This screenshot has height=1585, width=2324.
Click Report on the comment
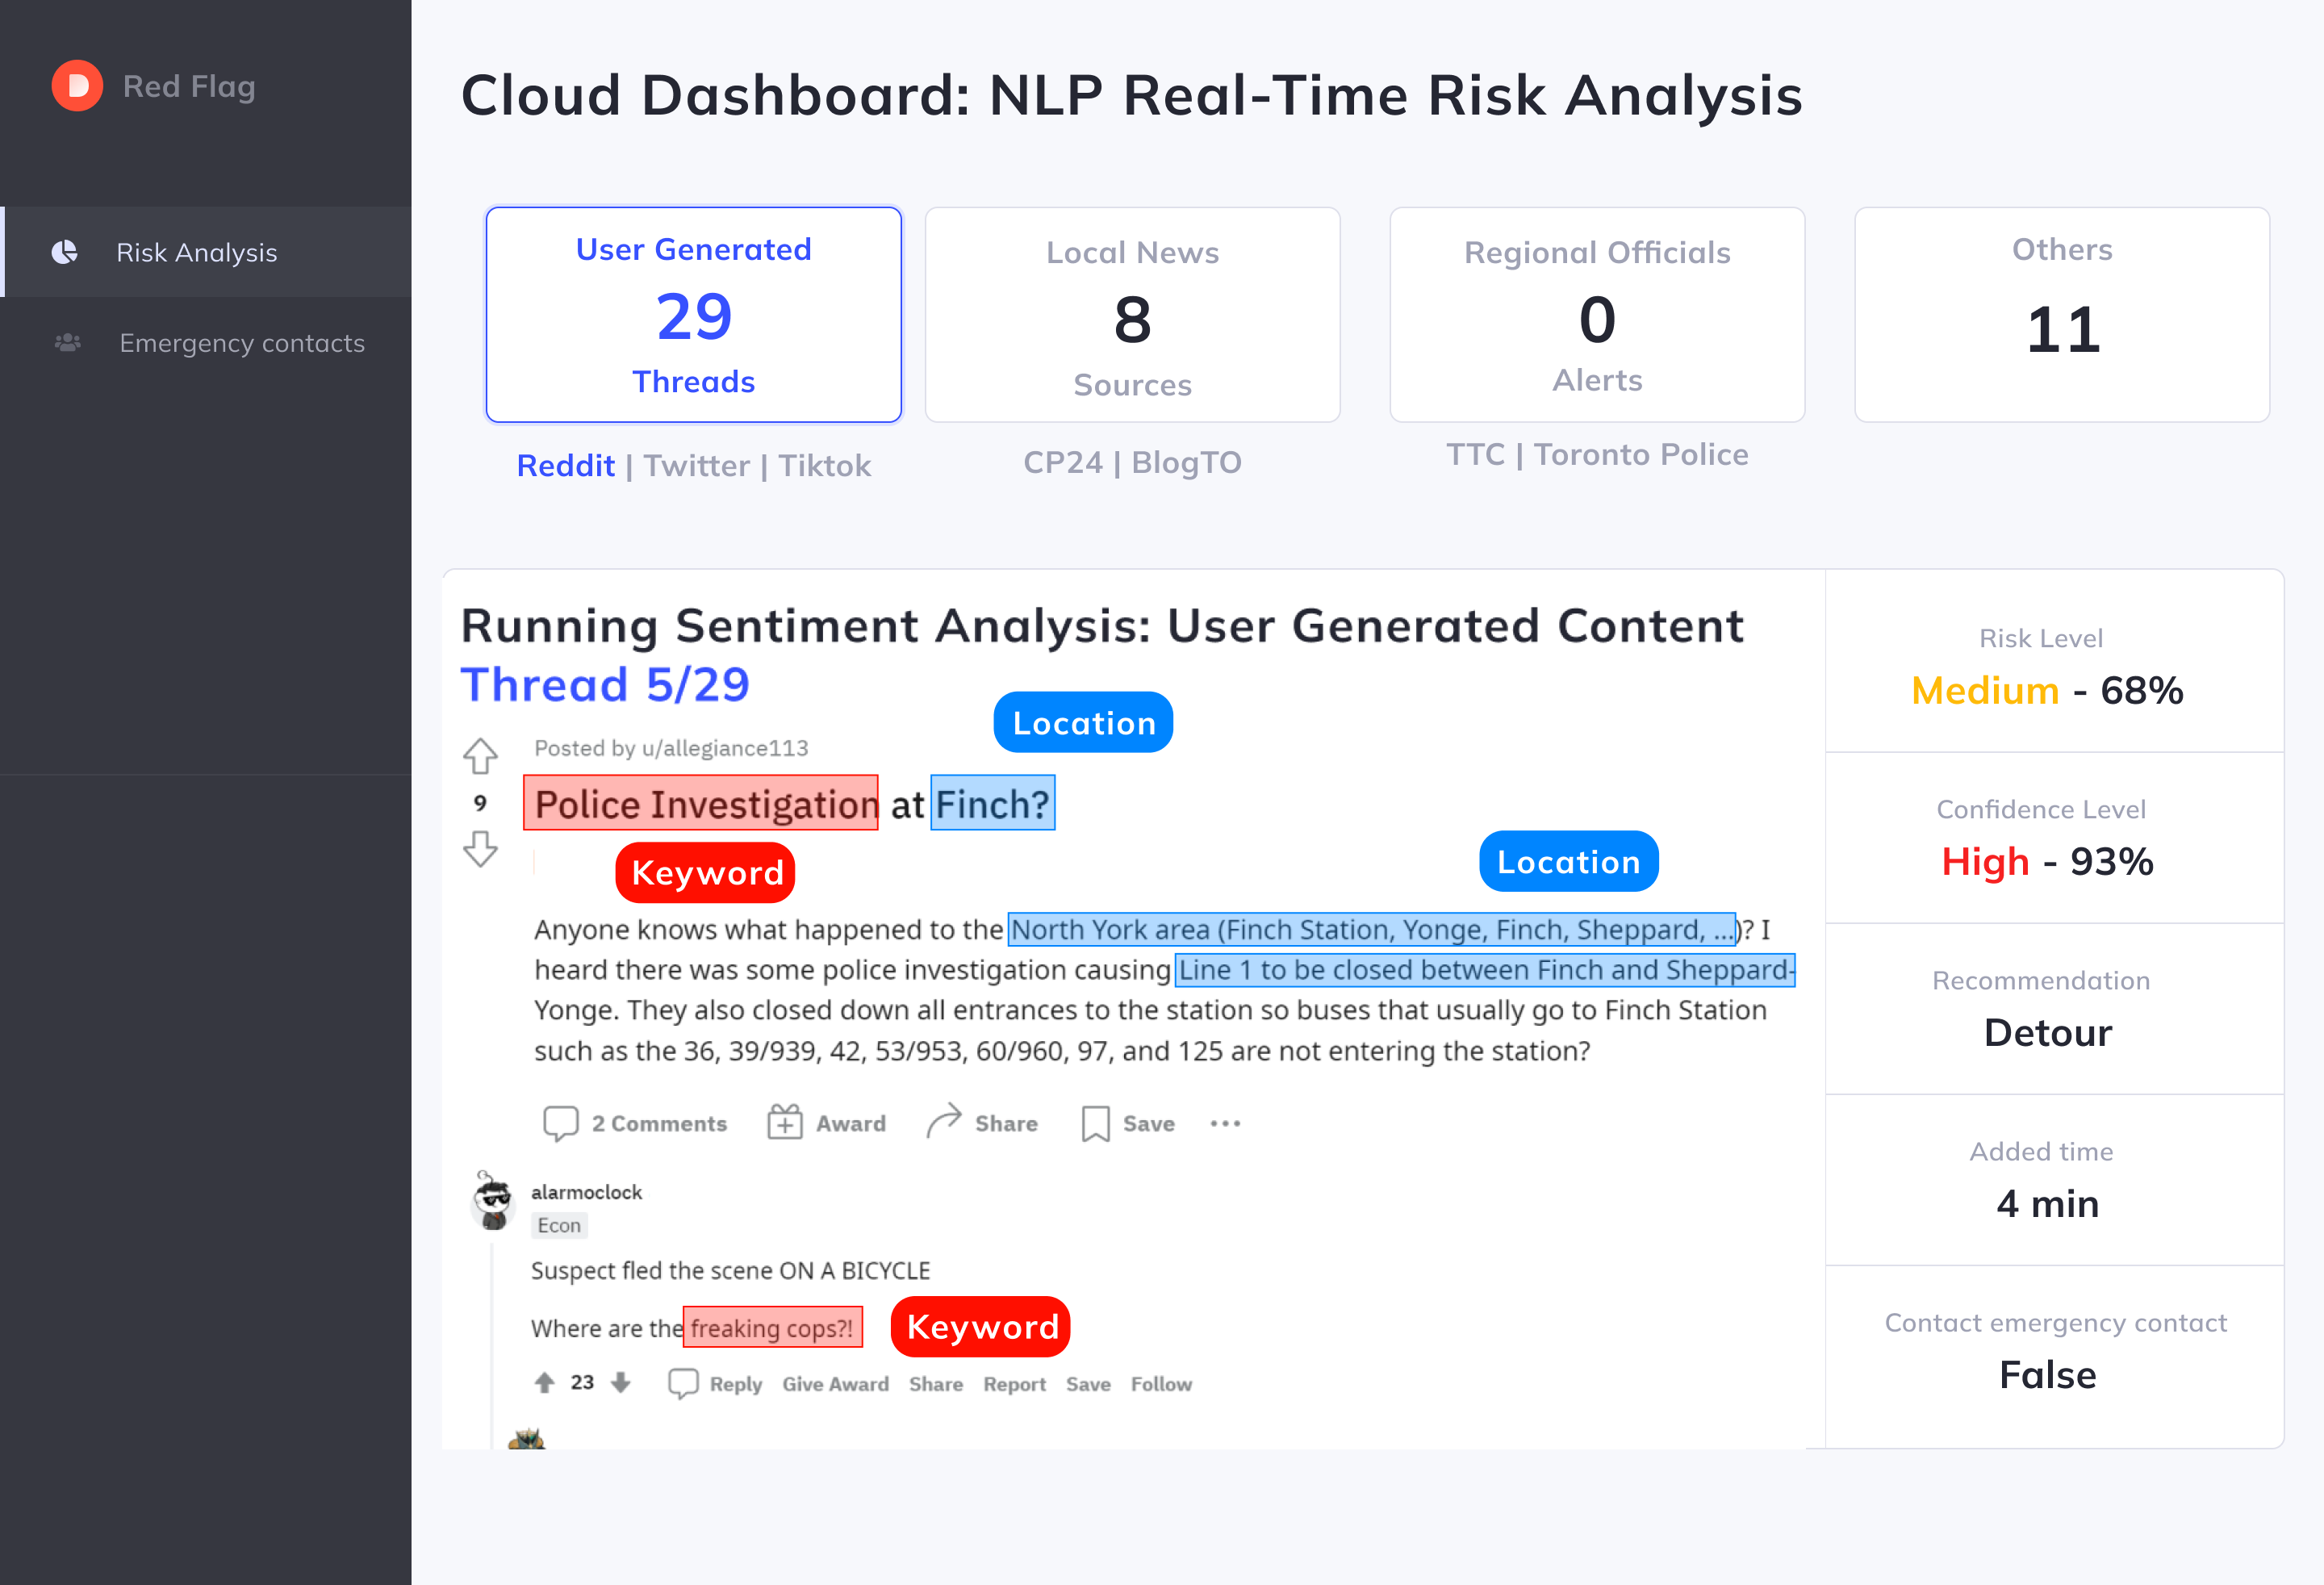pos(1014,1384)
